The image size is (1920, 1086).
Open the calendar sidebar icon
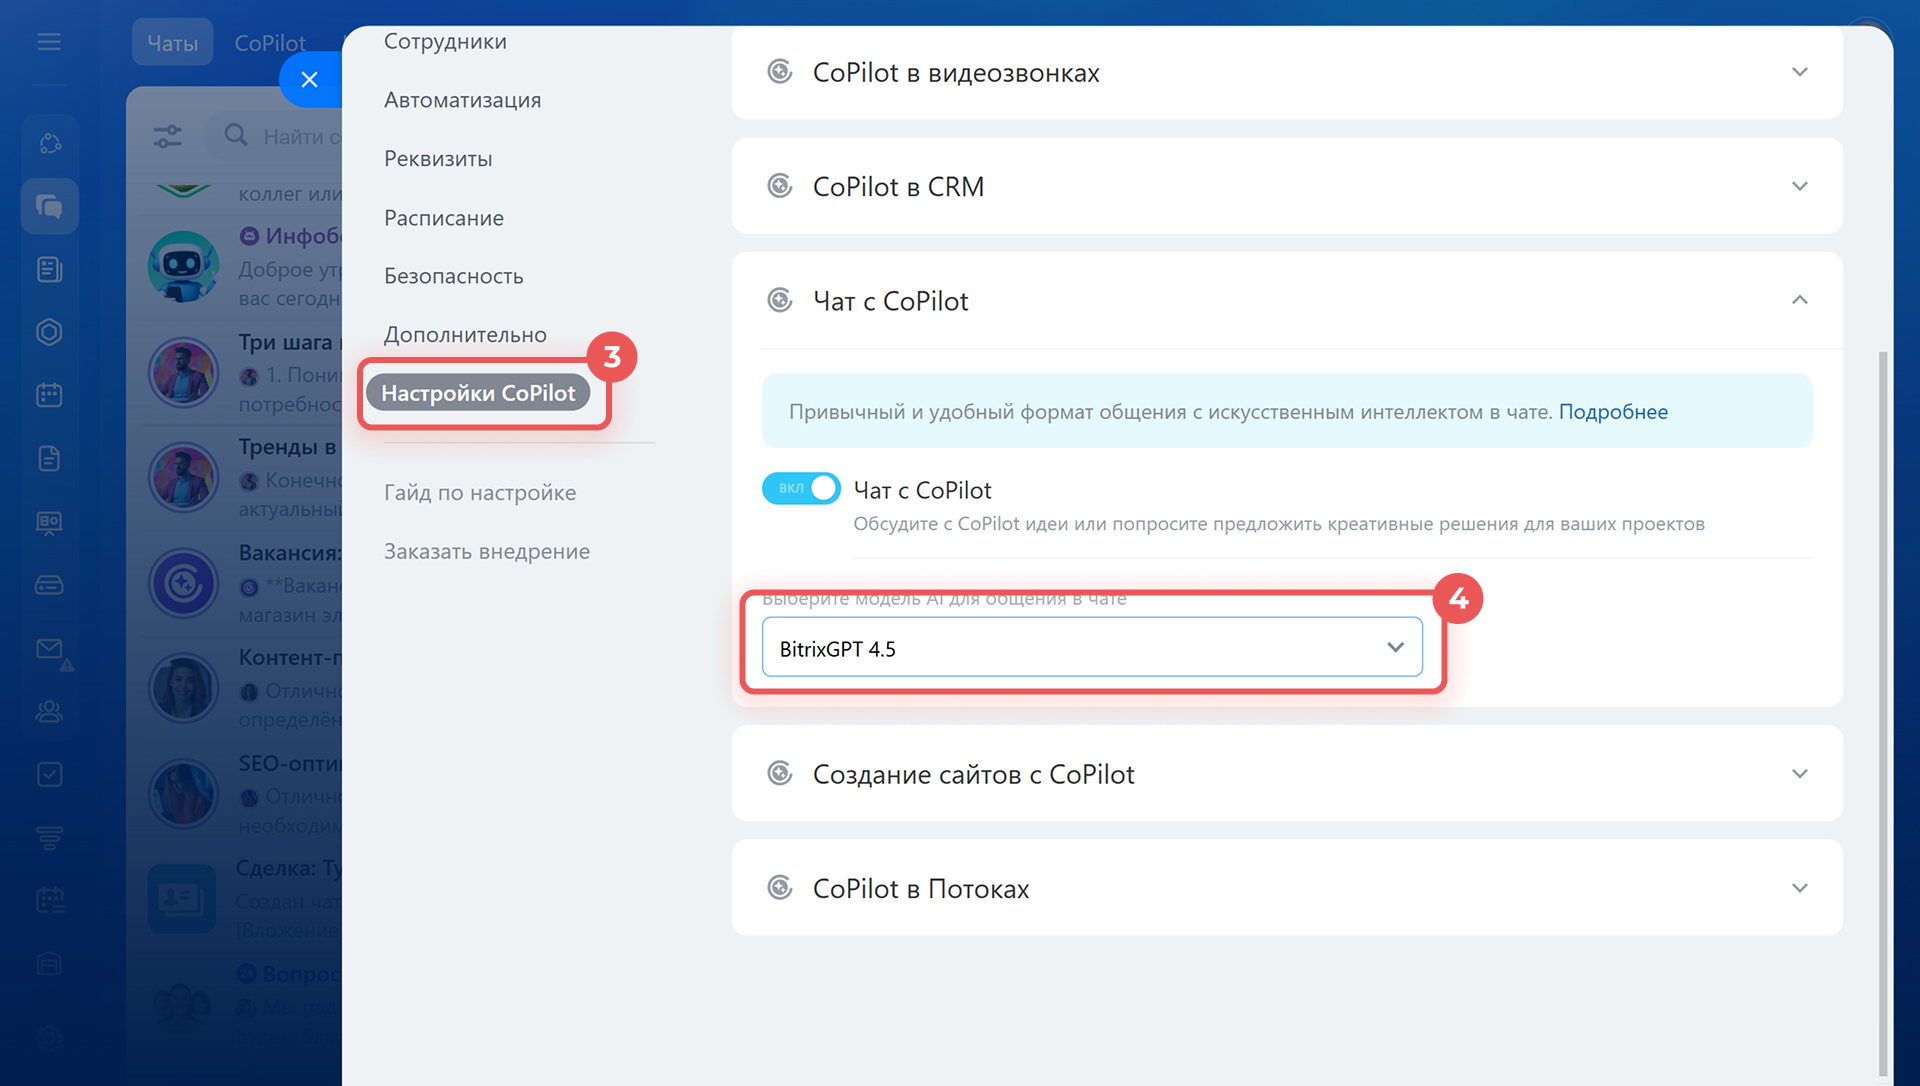click(49, 395)
